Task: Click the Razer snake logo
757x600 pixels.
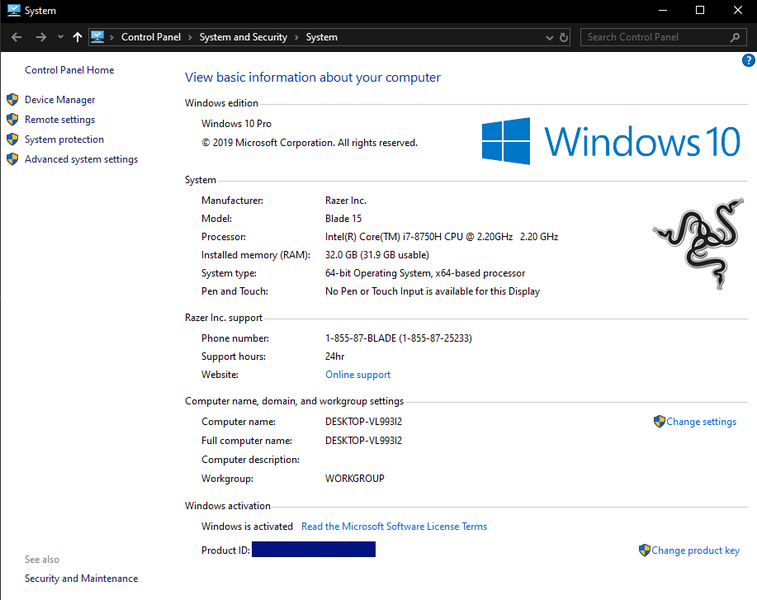Action: click(699, 243)
